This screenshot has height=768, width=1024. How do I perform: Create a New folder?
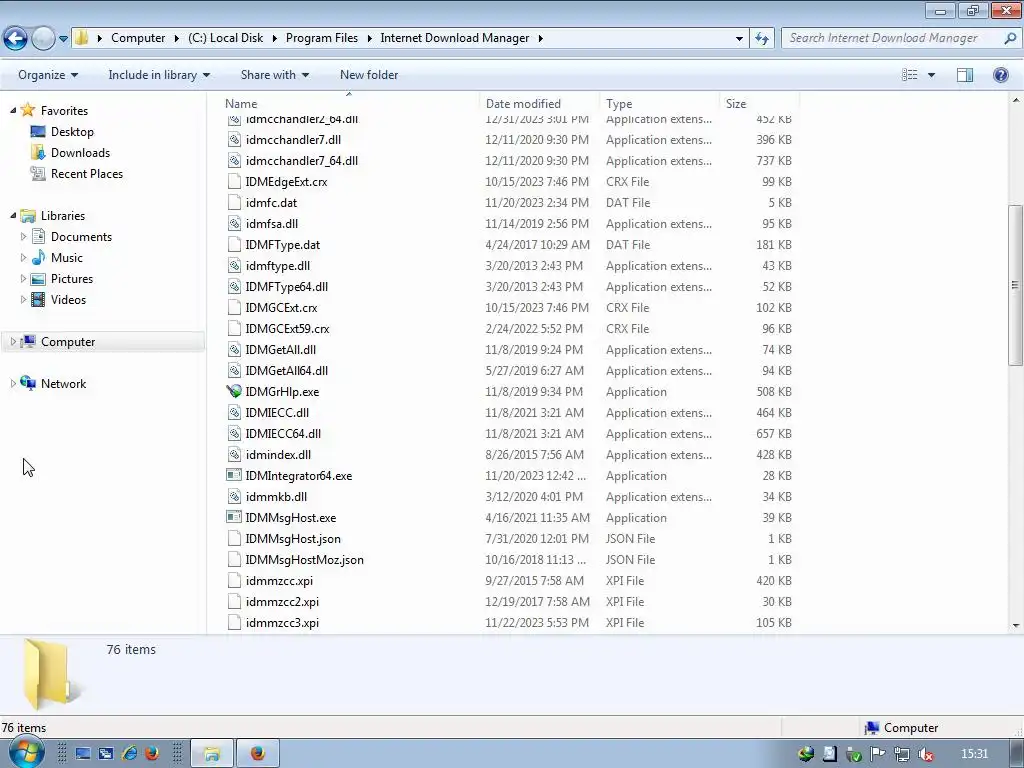(368, 75)
